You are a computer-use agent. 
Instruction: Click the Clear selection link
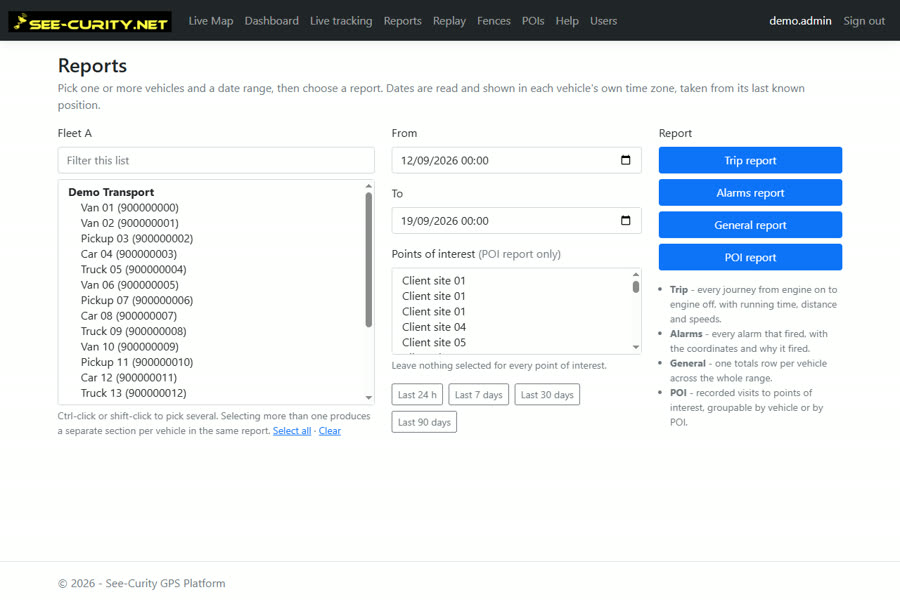[x=329, y=431]
